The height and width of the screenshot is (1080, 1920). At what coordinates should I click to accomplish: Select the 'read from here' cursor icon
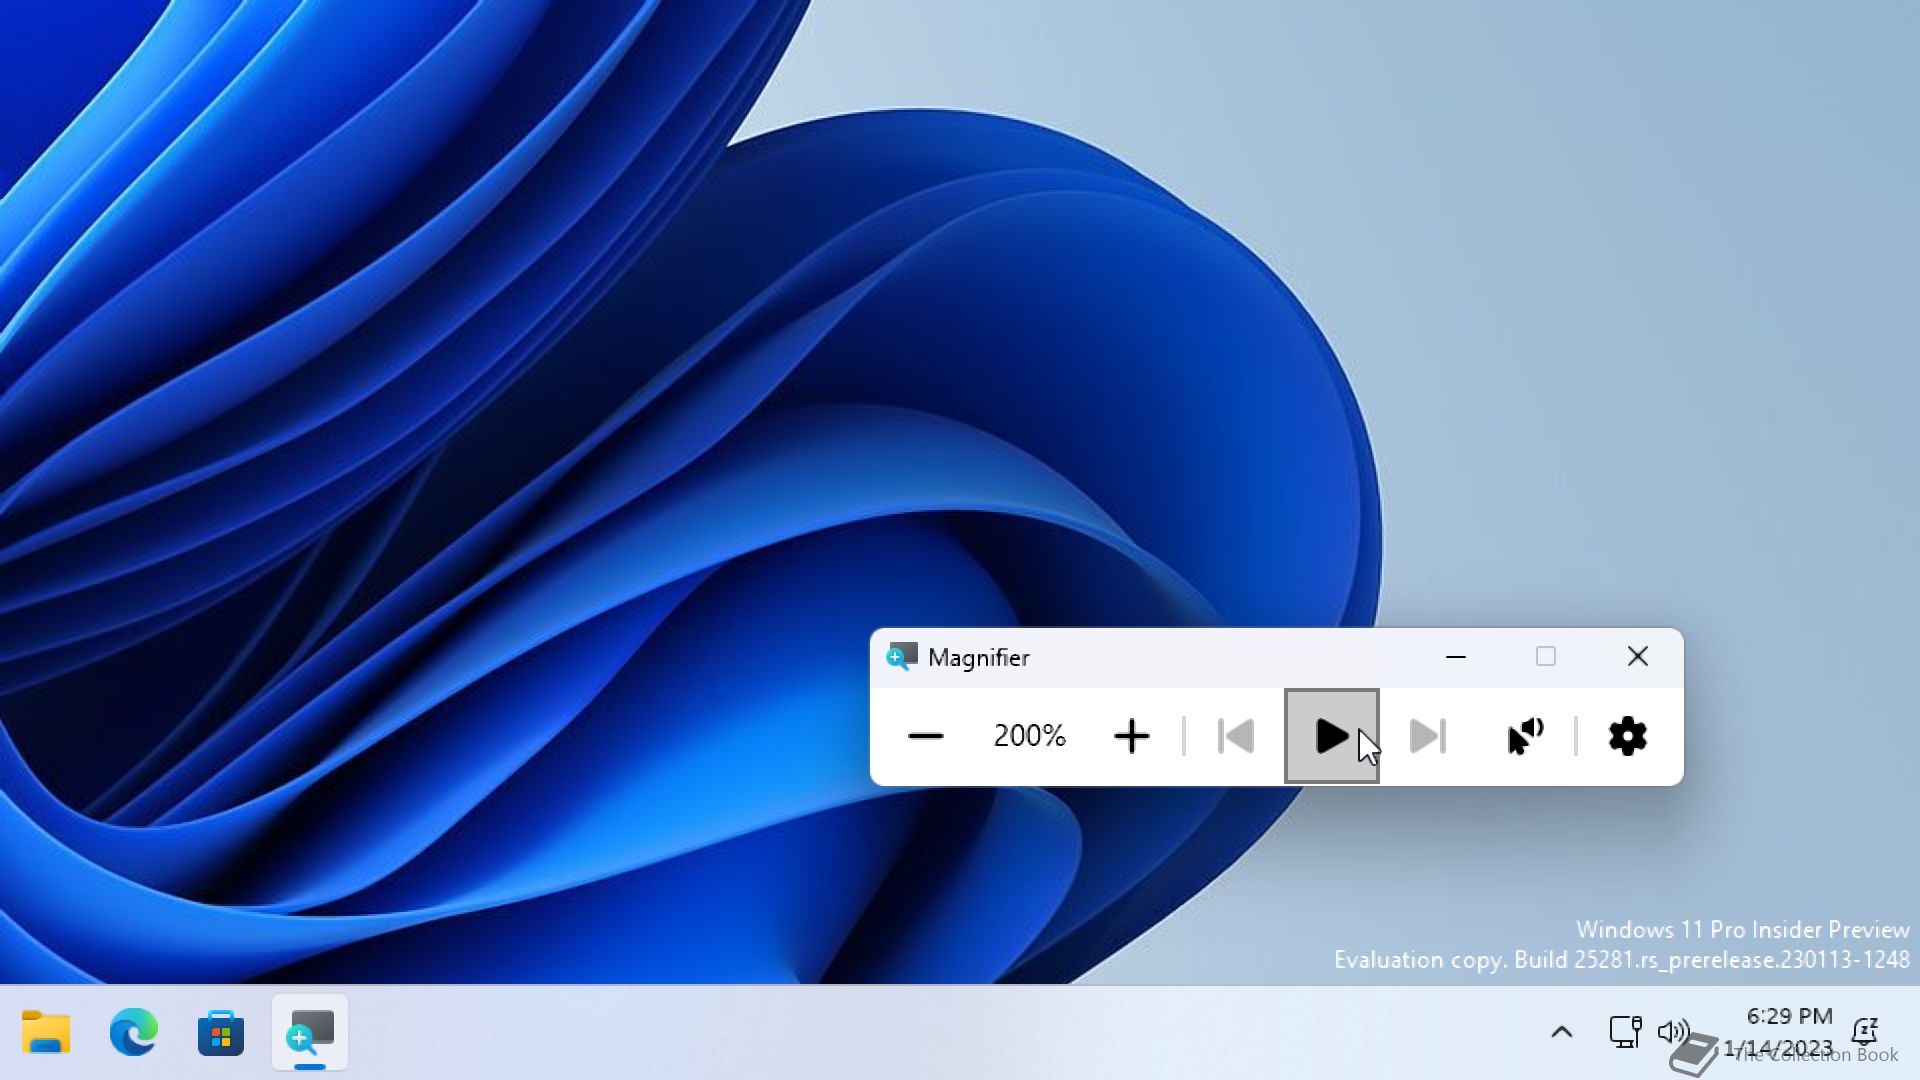pos(1525,737)
